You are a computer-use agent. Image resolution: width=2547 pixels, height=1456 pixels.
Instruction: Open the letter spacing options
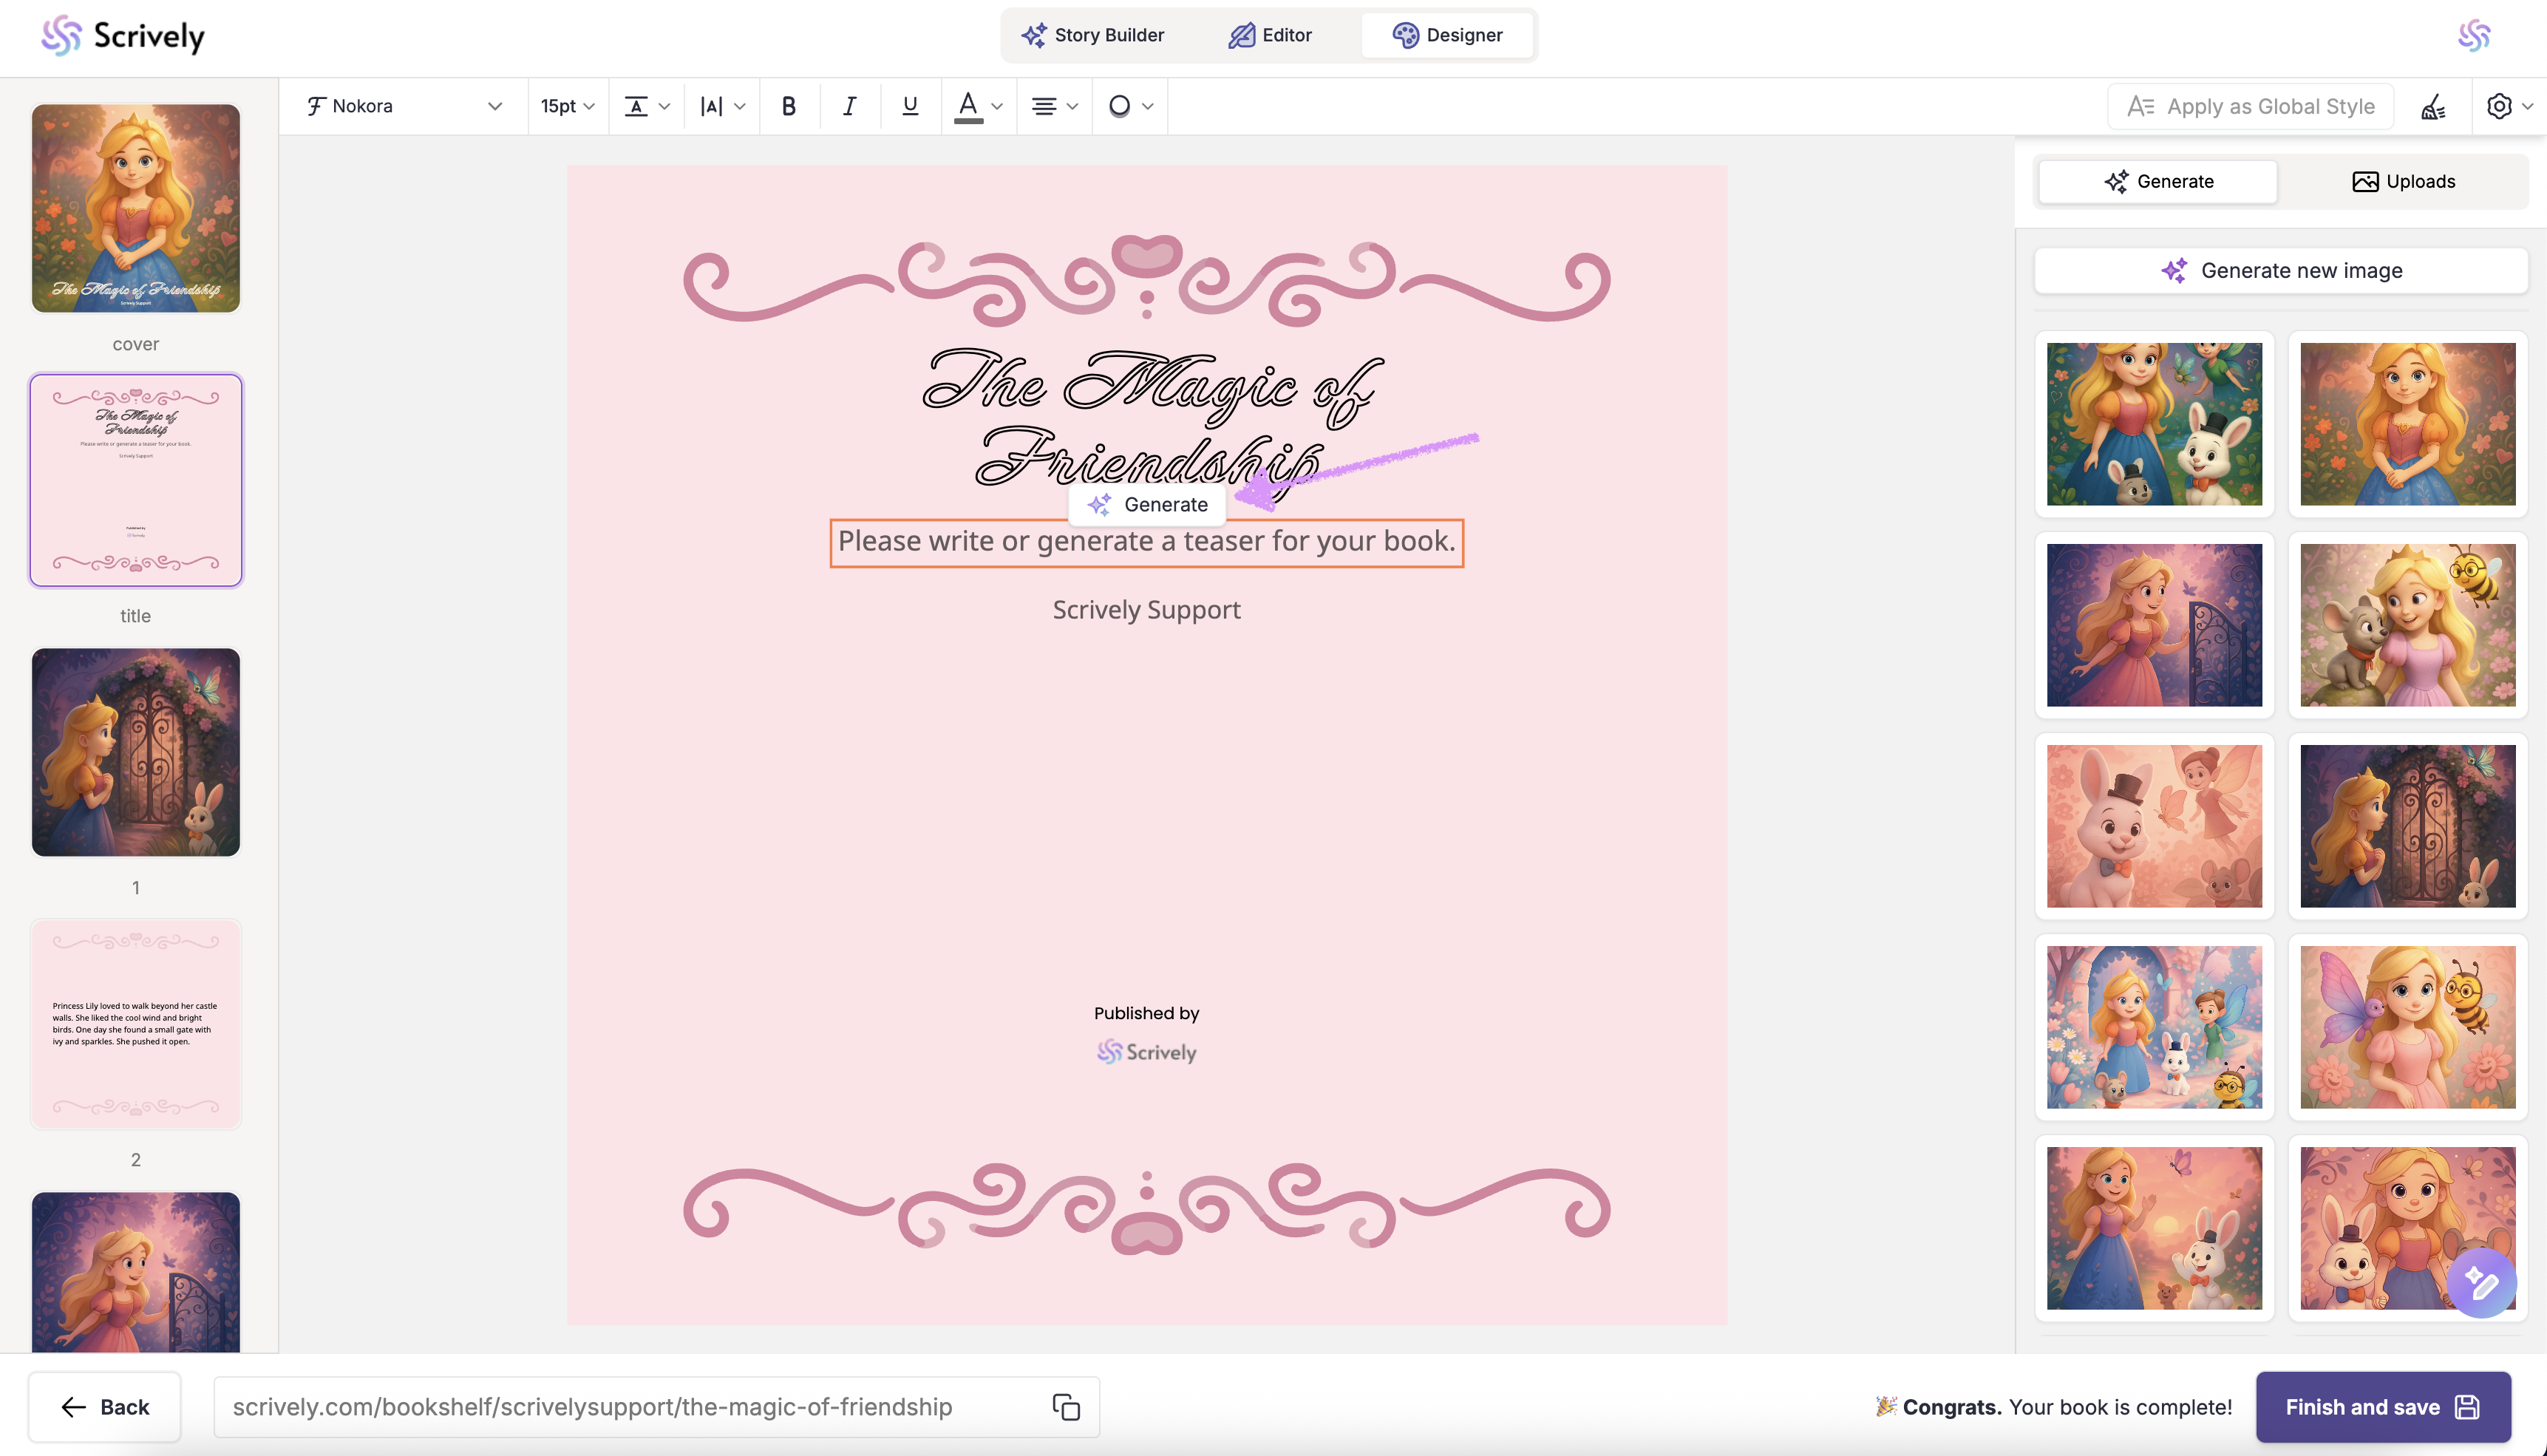[x=722, y=106]
